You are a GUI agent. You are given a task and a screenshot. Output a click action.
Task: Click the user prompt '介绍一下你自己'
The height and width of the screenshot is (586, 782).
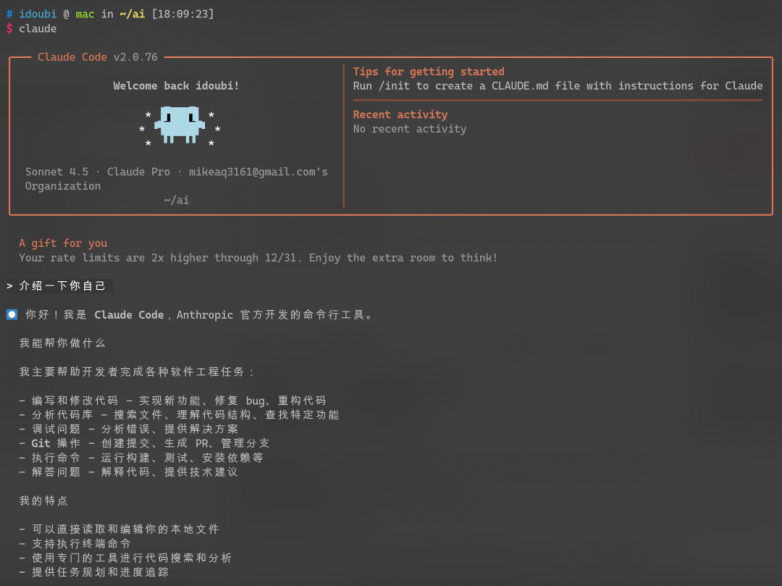(x=62, y=286)
